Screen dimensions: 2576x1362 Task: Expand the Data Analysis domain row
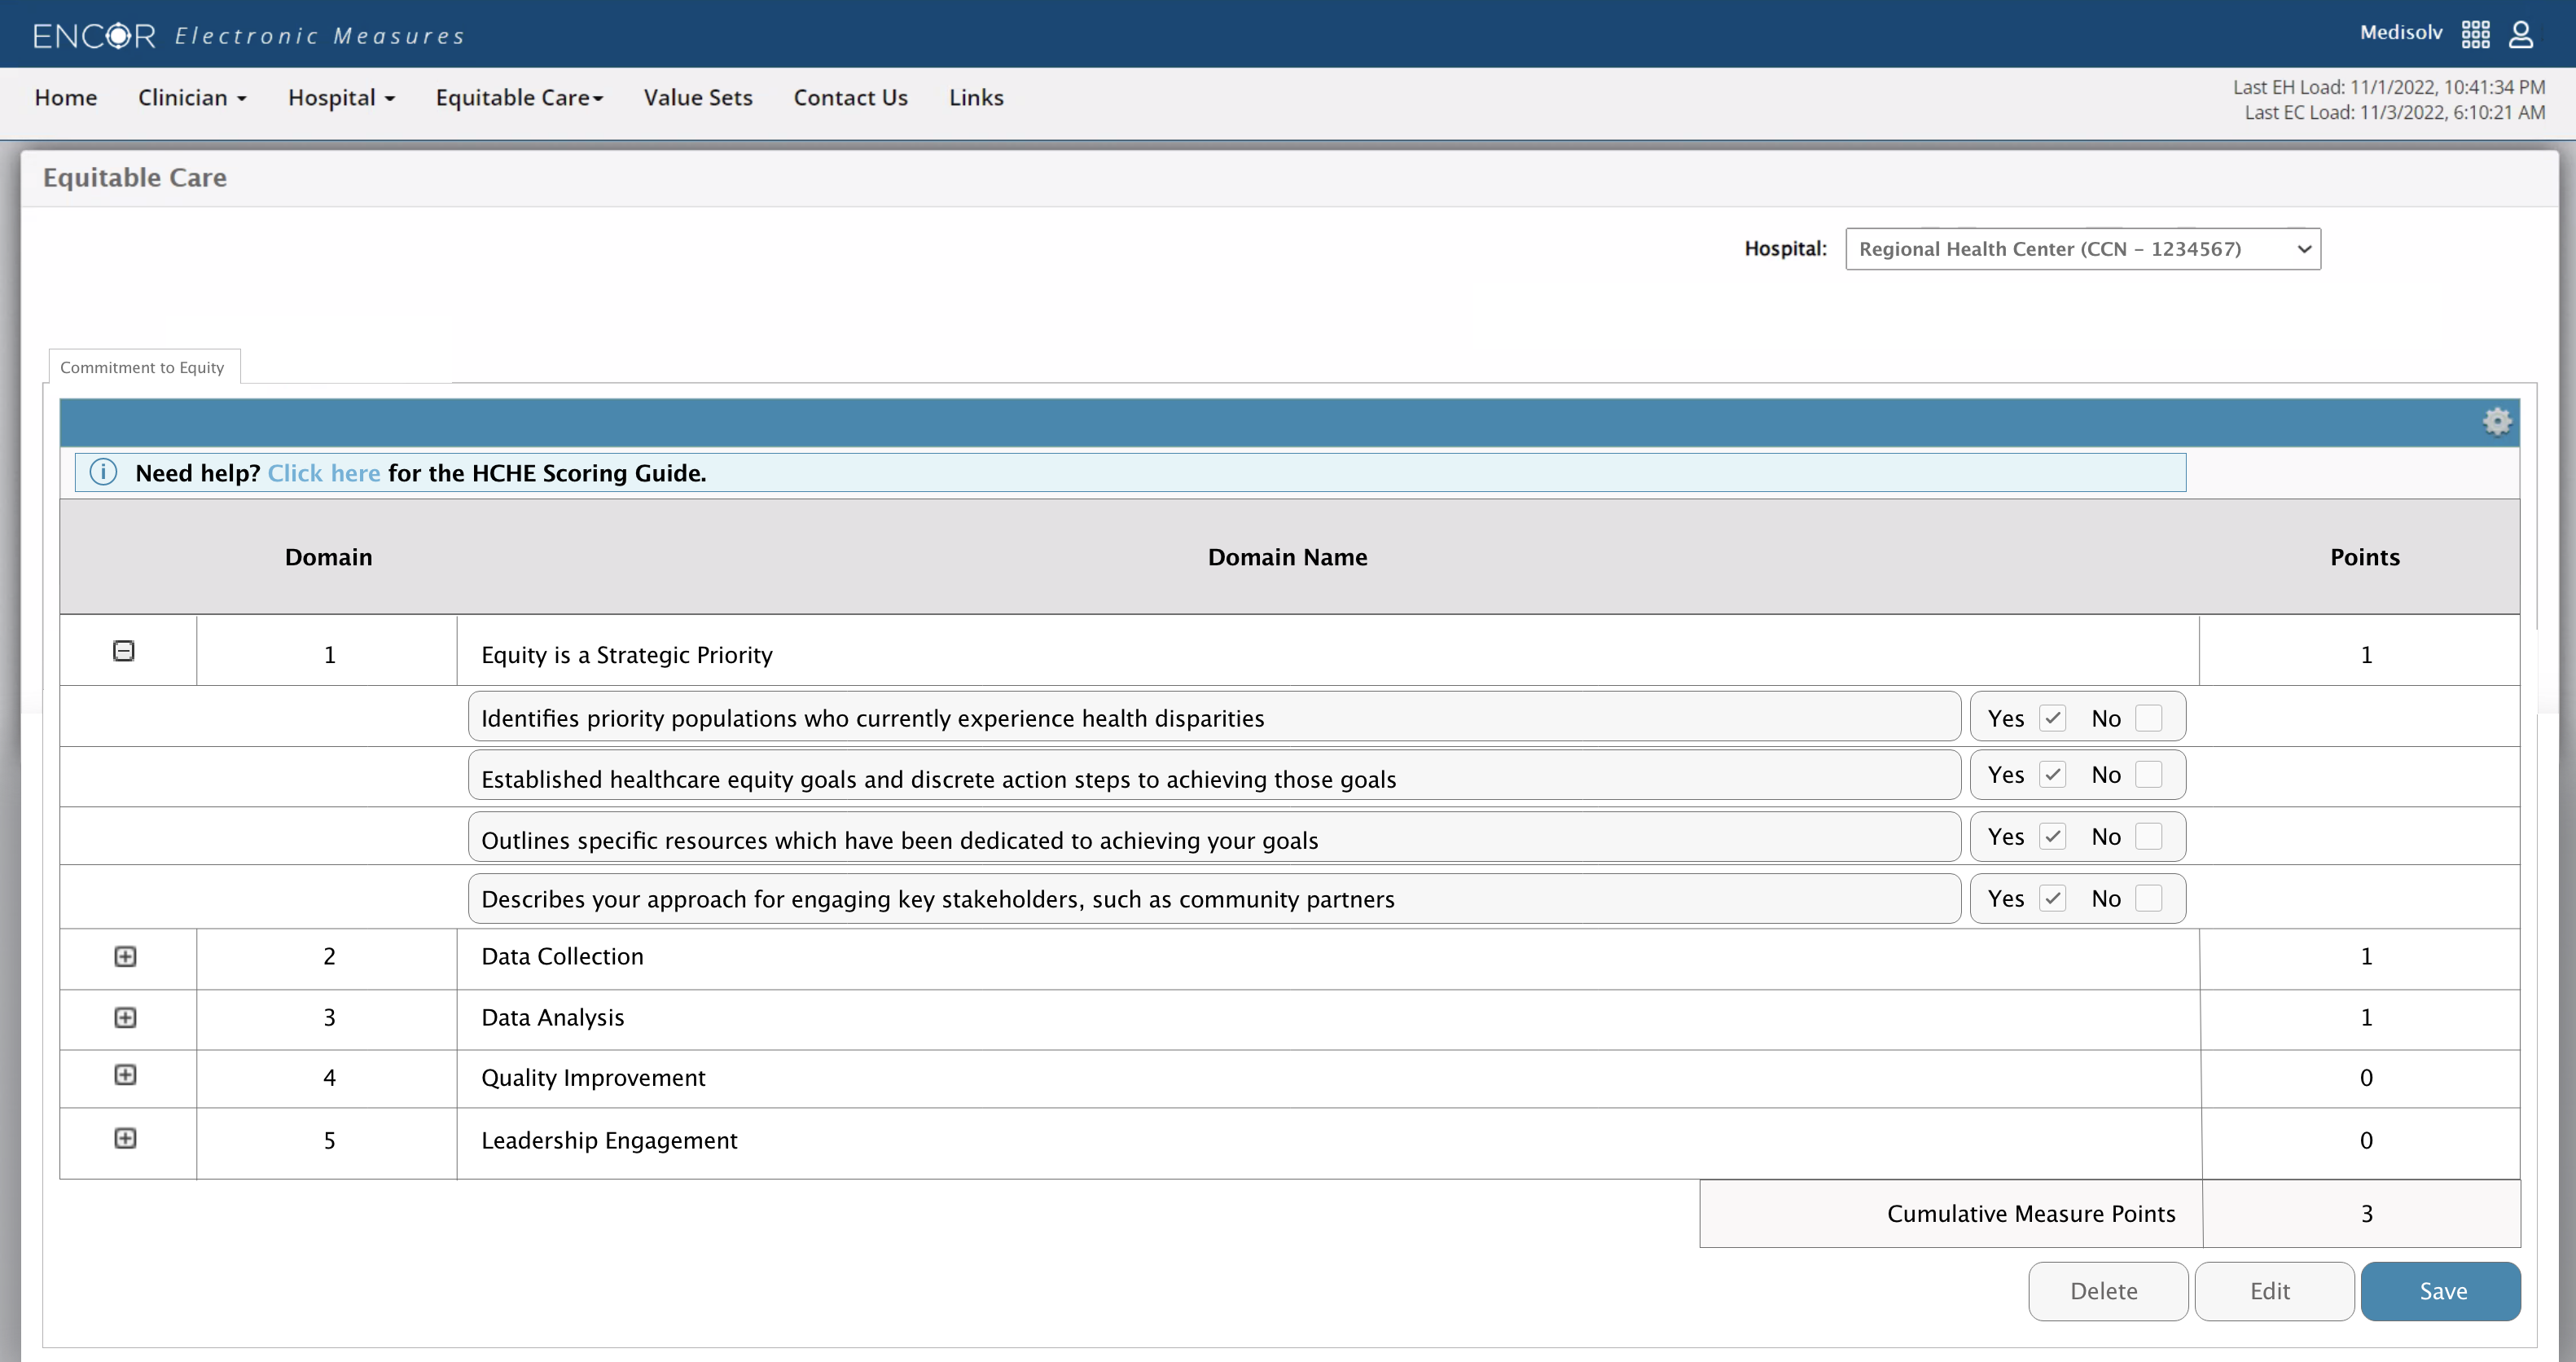(125, 1017)
